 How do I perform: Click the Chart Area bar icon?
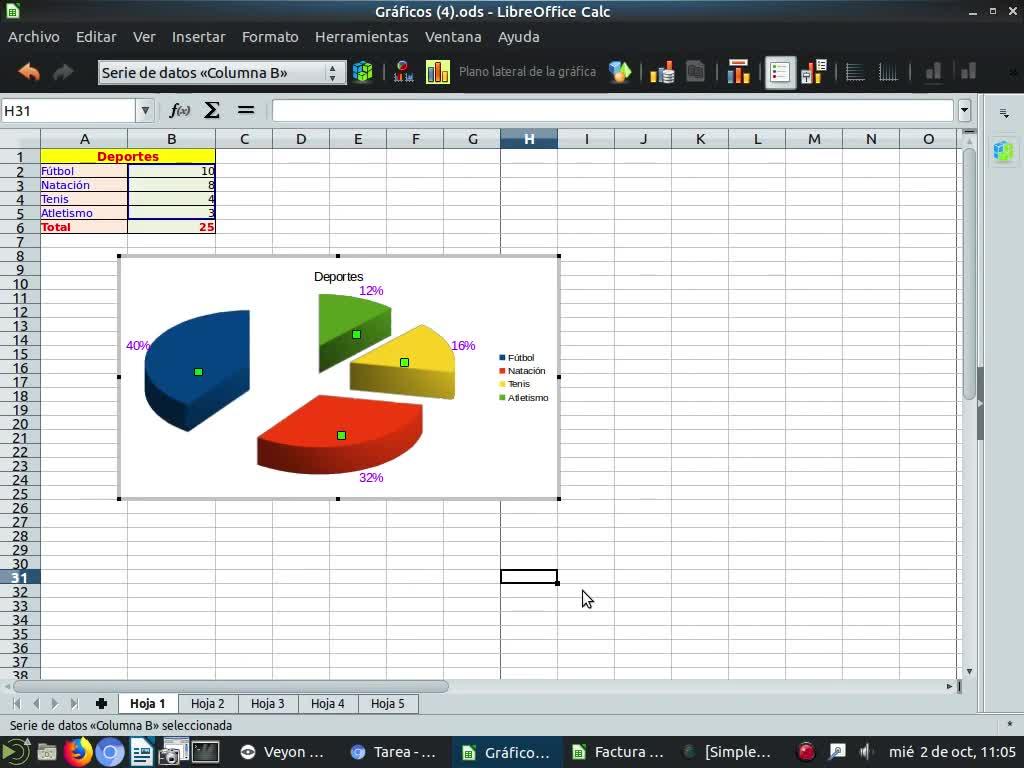(438, 72)
